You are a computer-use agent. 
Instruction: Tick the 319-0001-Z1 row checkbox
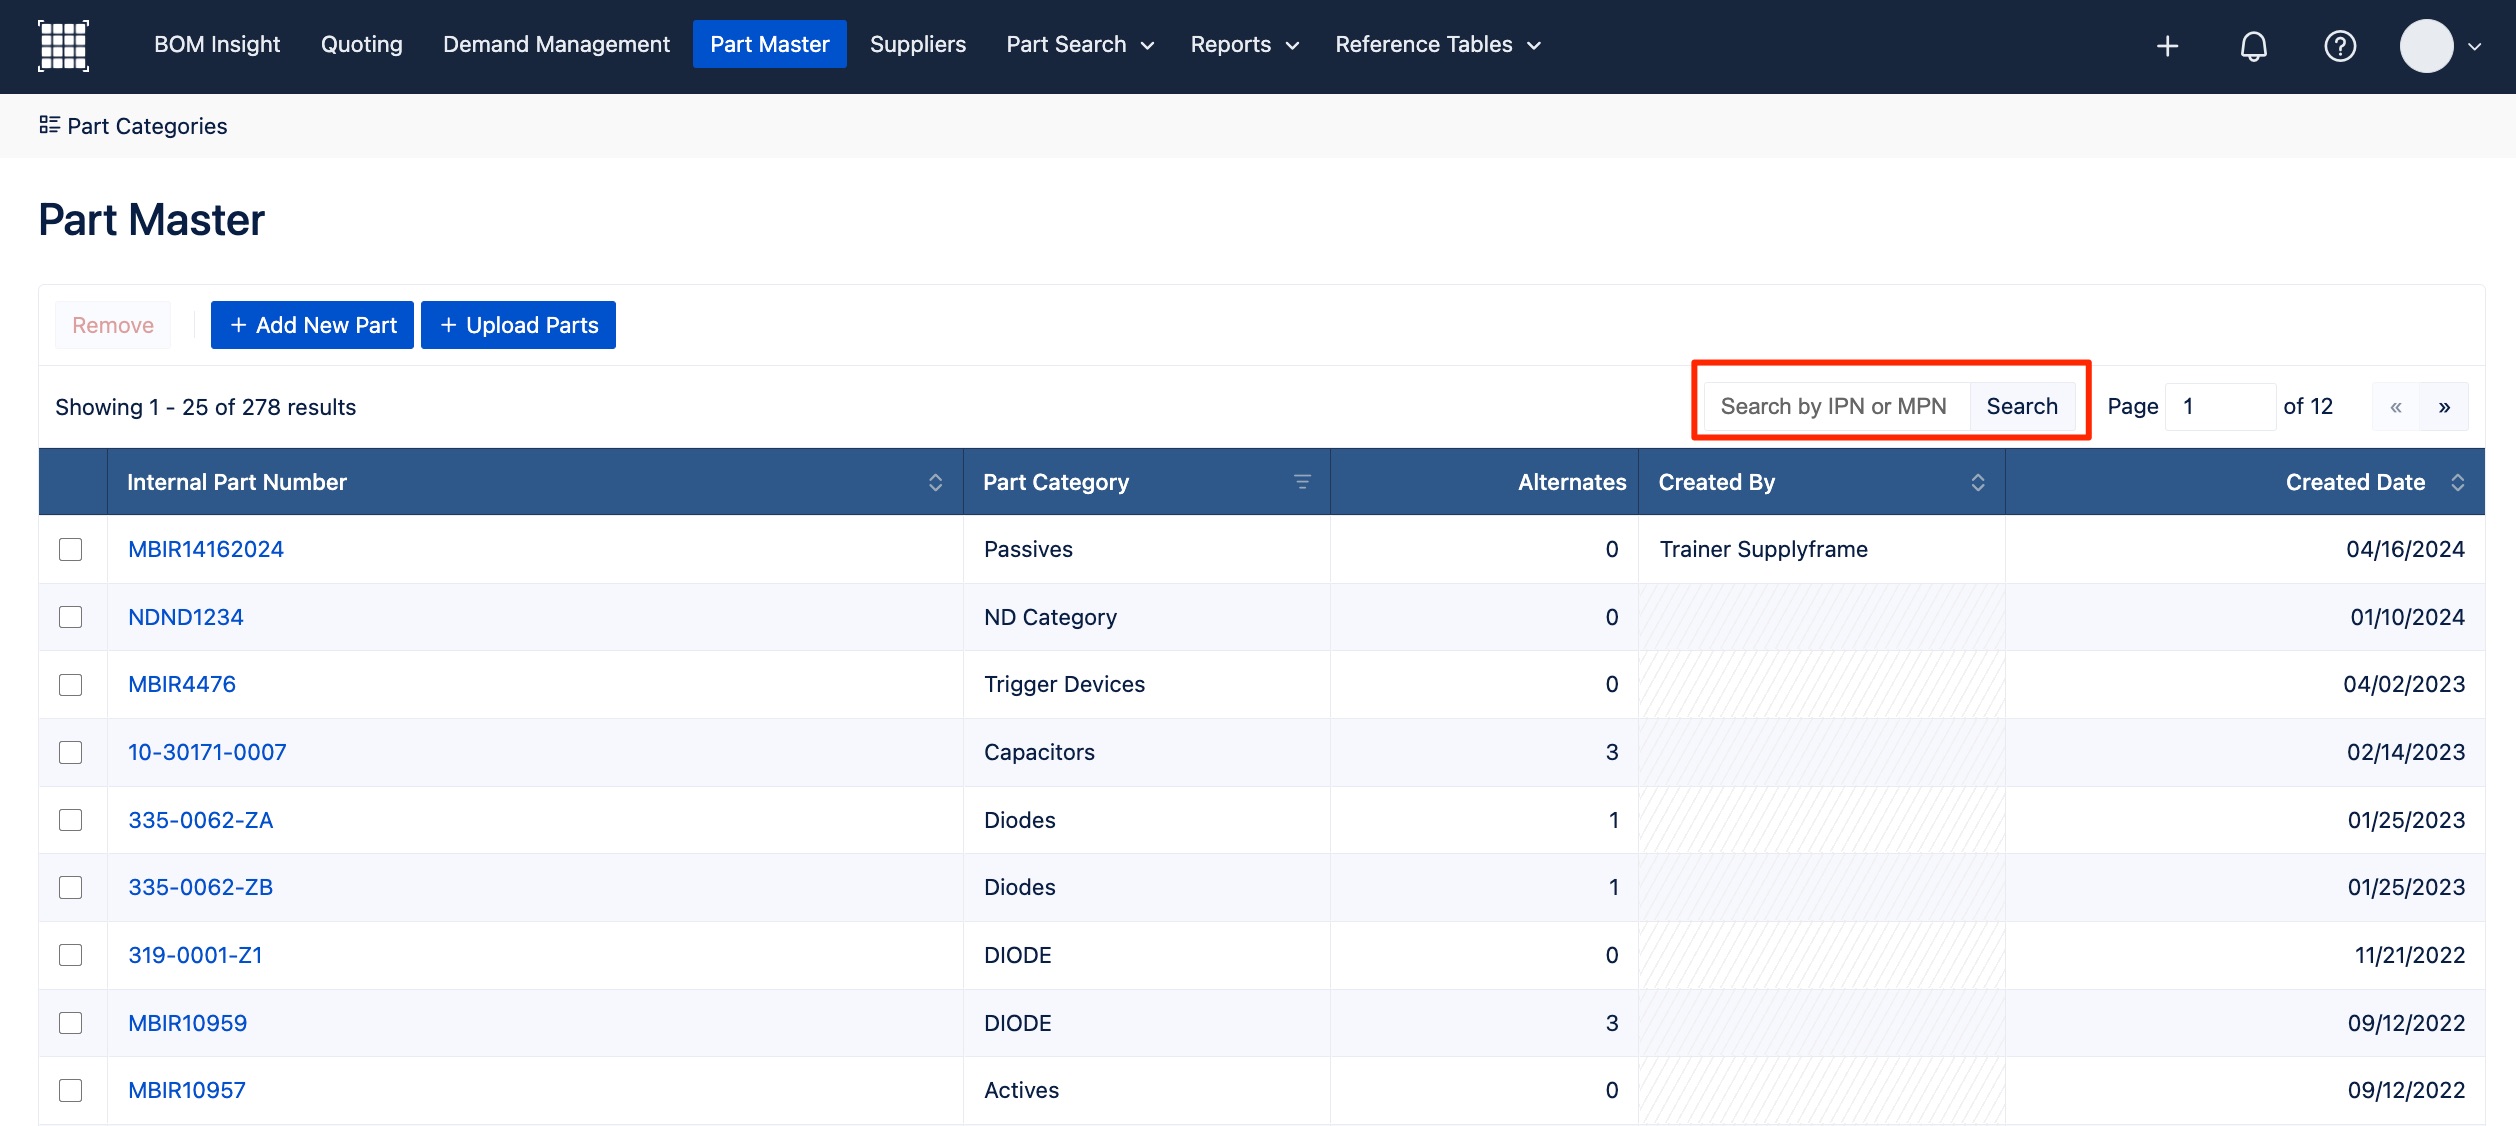point(70,955)
